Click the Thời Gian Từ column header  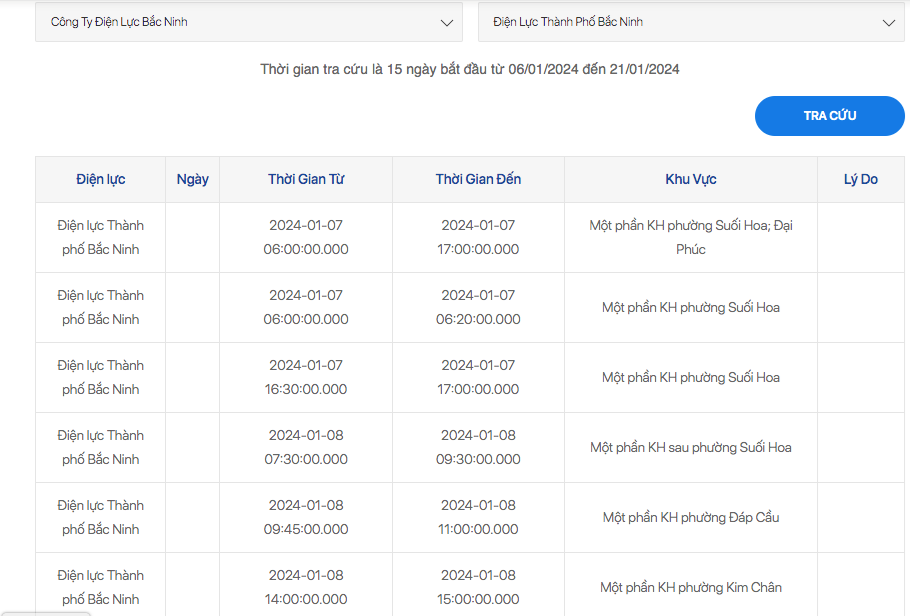click(x=306, y=179)
